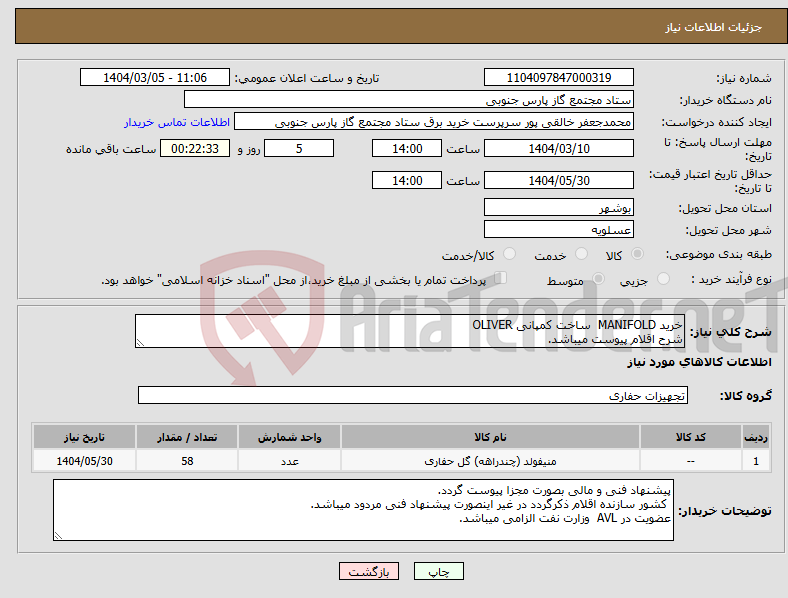Screen dimensions: 788x598
Task: Click the اطلاعات کالاهای مورد نیاز section heading
Action: click(699, 362)
